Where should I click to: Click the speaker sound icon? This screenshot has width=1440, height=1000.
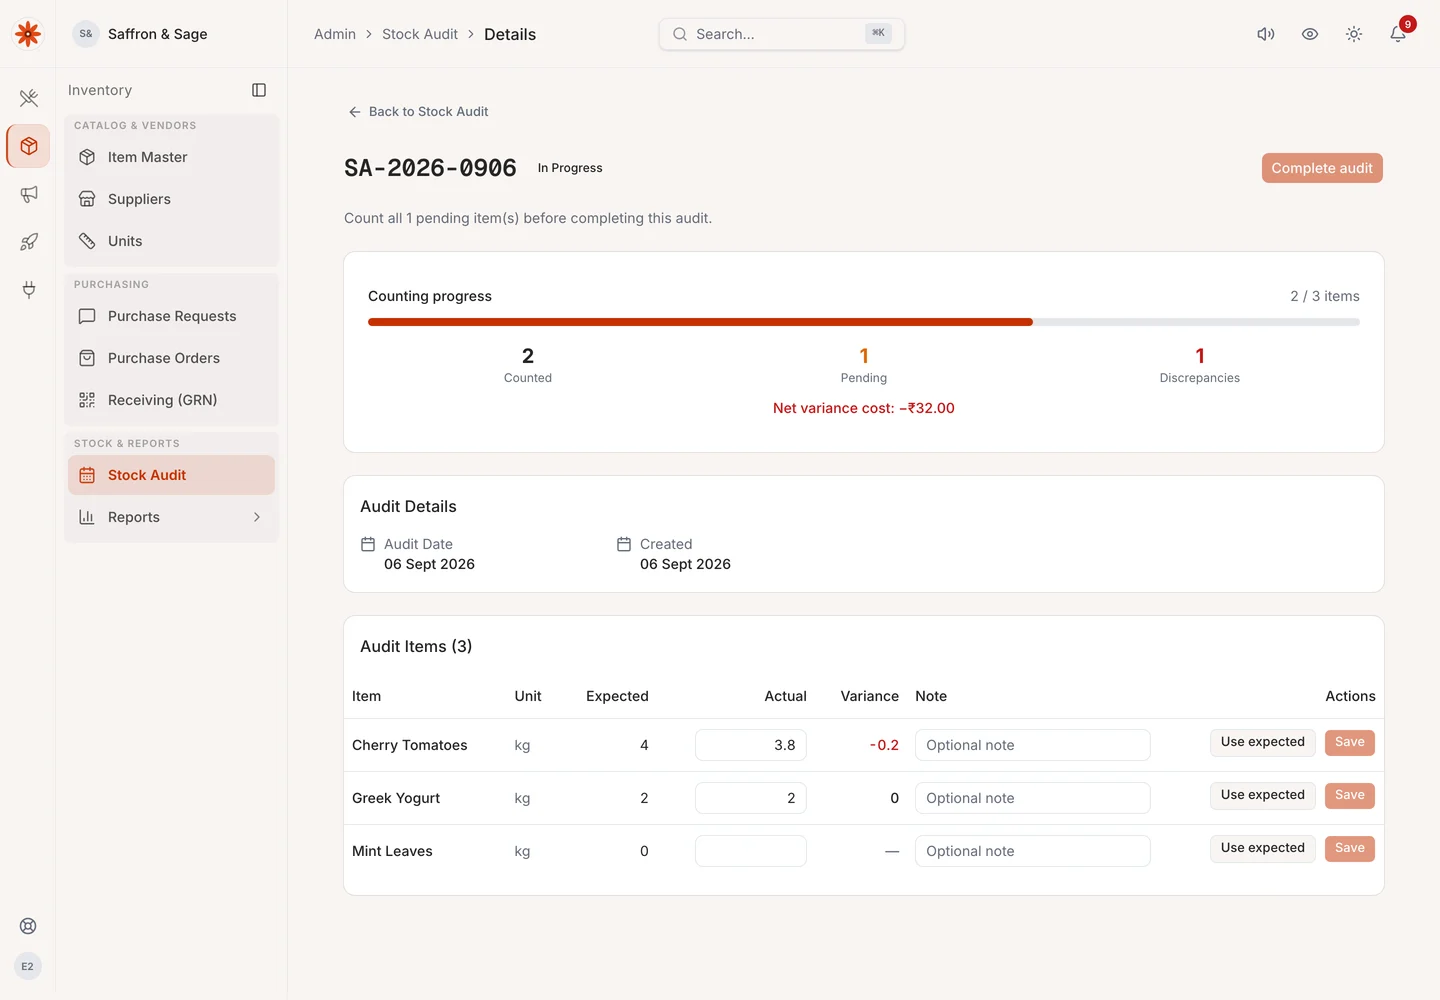click(1266, 34)
